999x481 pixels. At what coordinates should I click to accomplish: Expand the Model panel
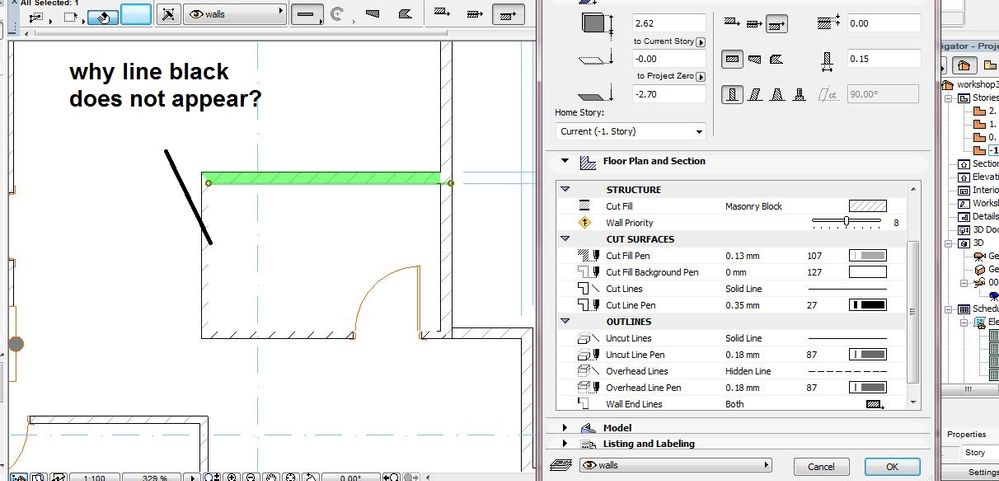point(564,427)
